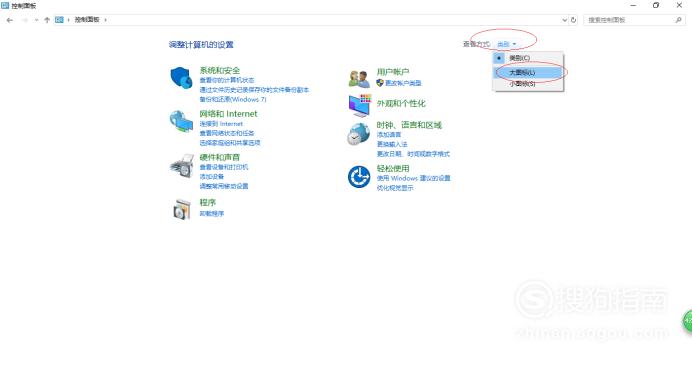Click the 调整计算机的设置 heading

[201, 45]
